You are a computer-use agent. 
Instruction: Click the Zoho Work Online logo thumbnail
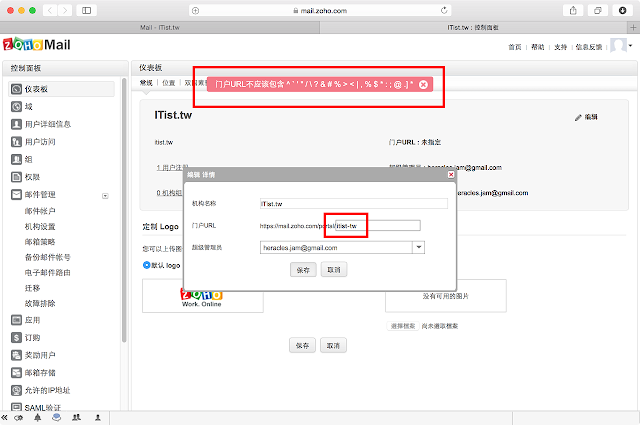202,298
